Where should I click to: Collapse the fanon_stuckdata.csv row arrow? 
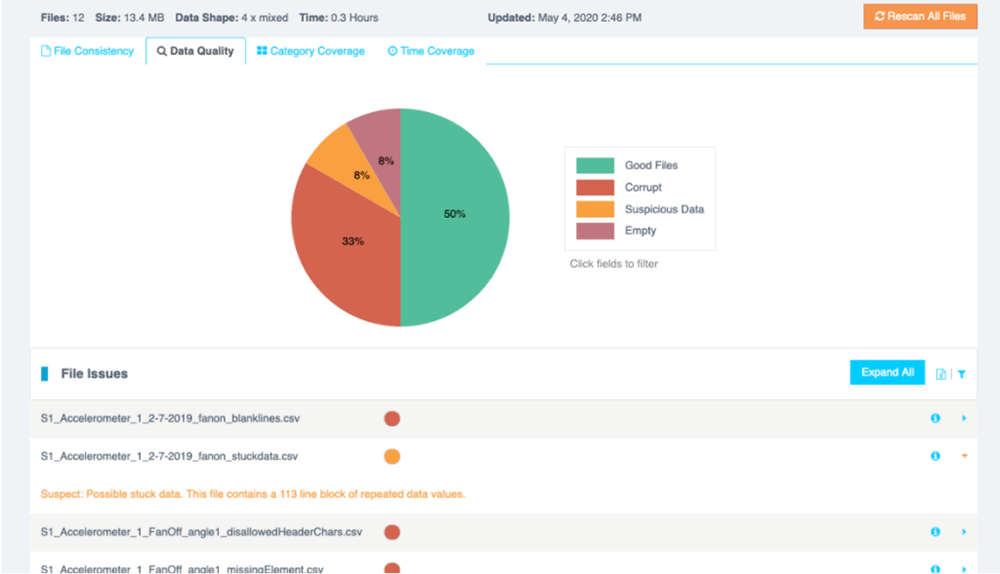coord(964,456)
